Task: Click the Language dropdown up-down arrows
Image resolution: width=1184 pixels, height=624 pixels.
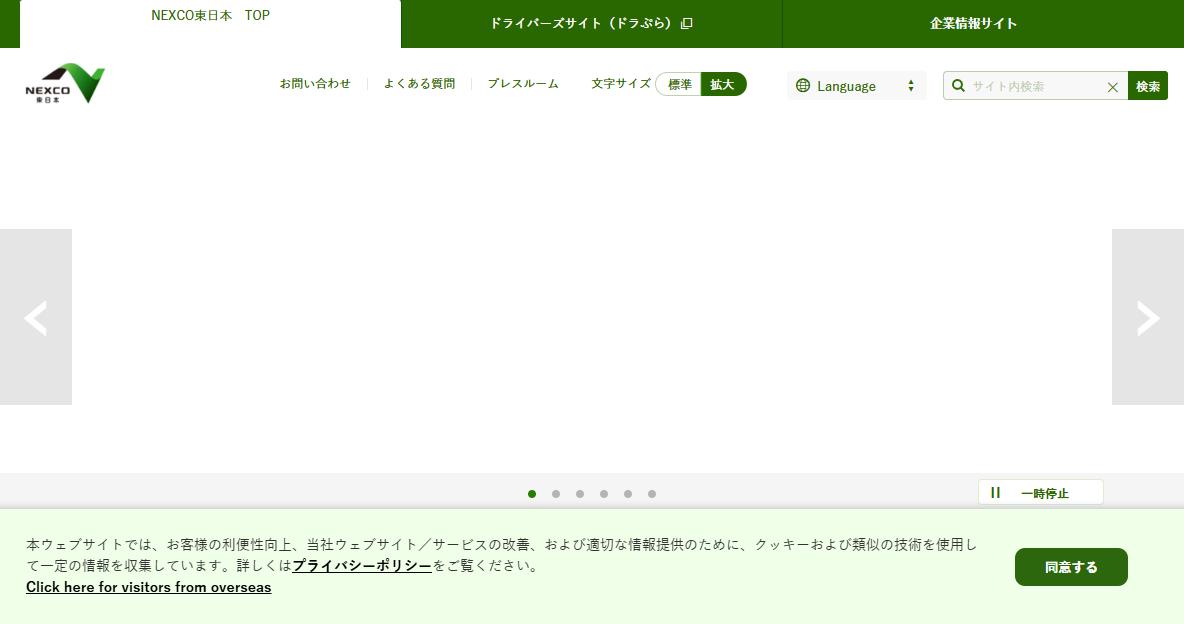Action: click(911, 85)
